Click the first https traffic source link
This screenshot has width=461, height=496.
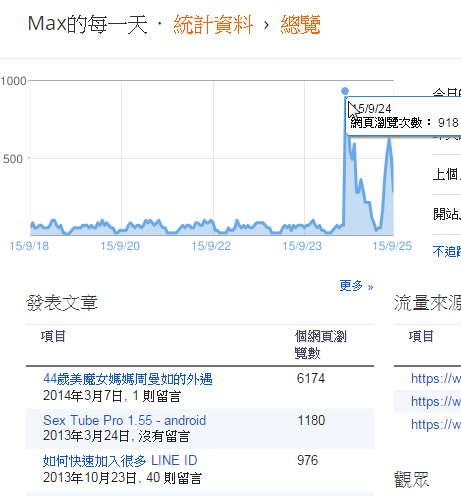pos(436,379)
